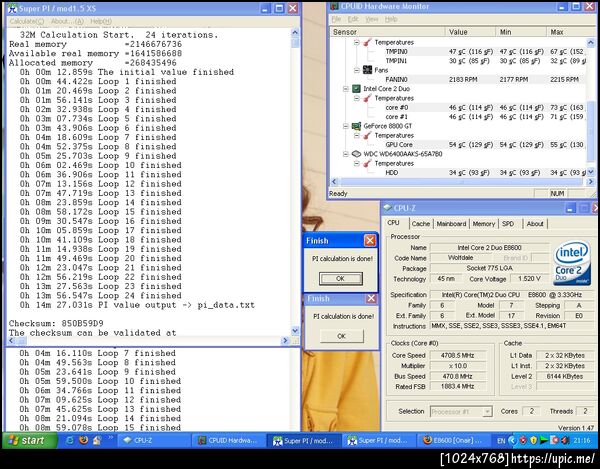Click the speaker volume tray icon
The width and height of the screenshot is (600, 469).
565,440
